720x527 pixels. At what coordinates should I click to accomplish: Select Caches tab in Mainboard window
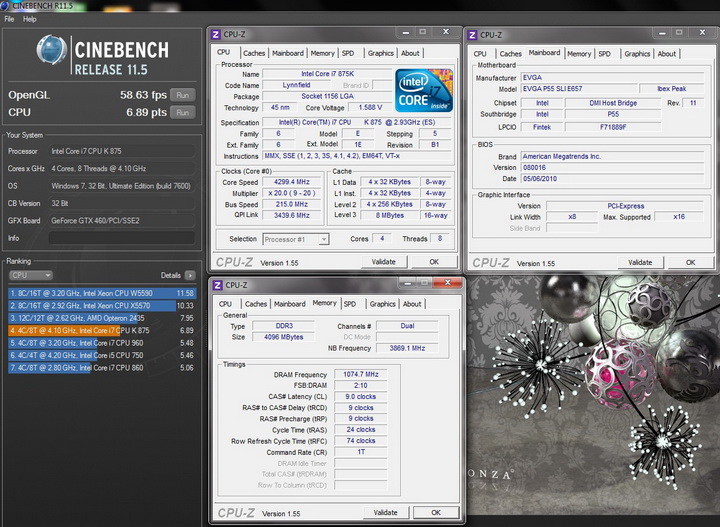click(x=511, y=54)
